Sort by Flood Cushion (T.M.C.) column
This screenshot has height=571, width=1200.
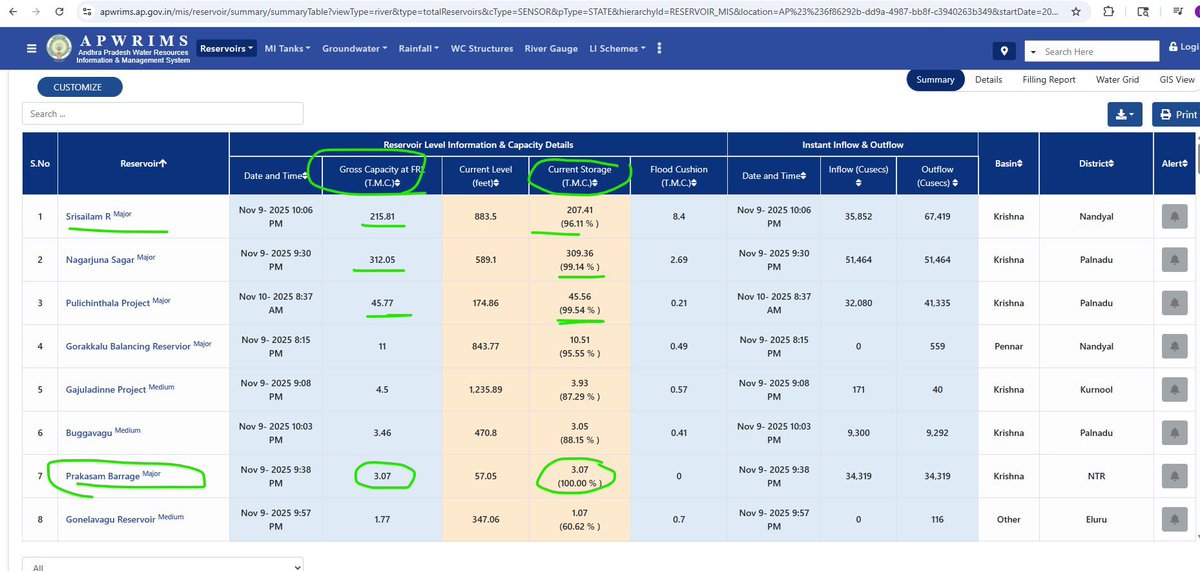coord(677,176)
